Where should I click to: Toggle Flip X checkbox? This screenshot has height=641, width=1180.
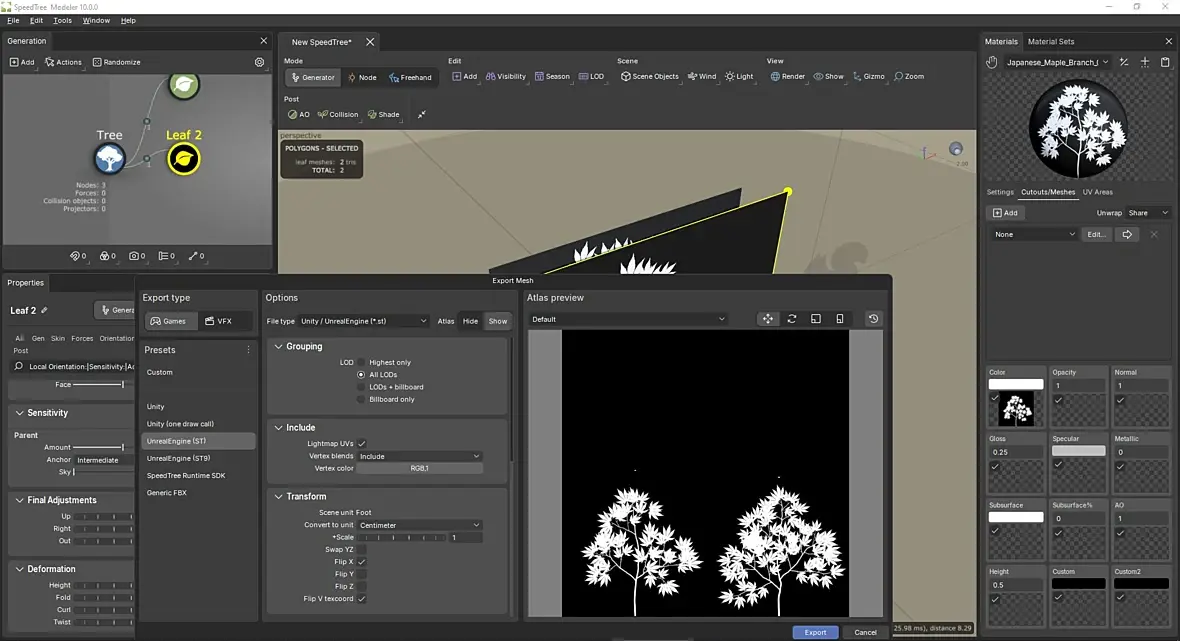coord(362,562)
